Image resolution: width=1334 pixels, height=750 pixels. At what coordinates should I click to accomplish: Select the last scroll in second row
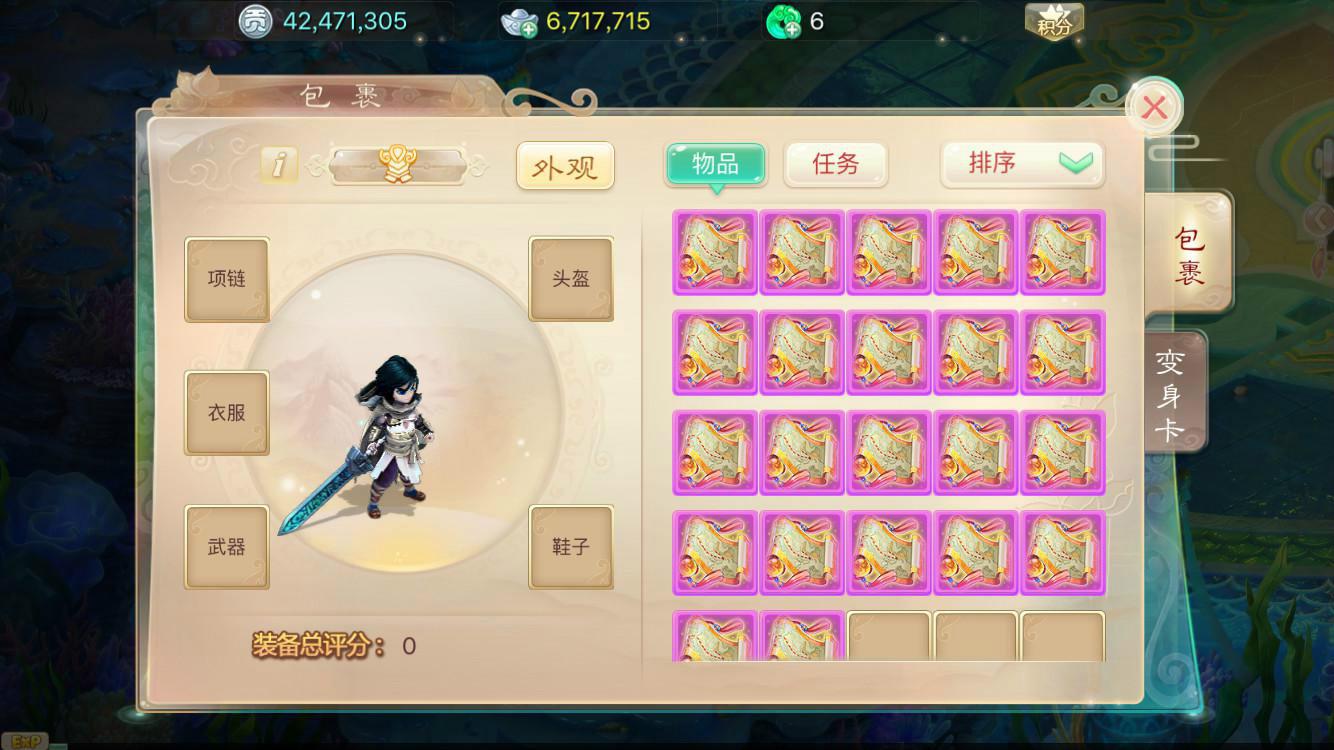(x=1062, y=352)
